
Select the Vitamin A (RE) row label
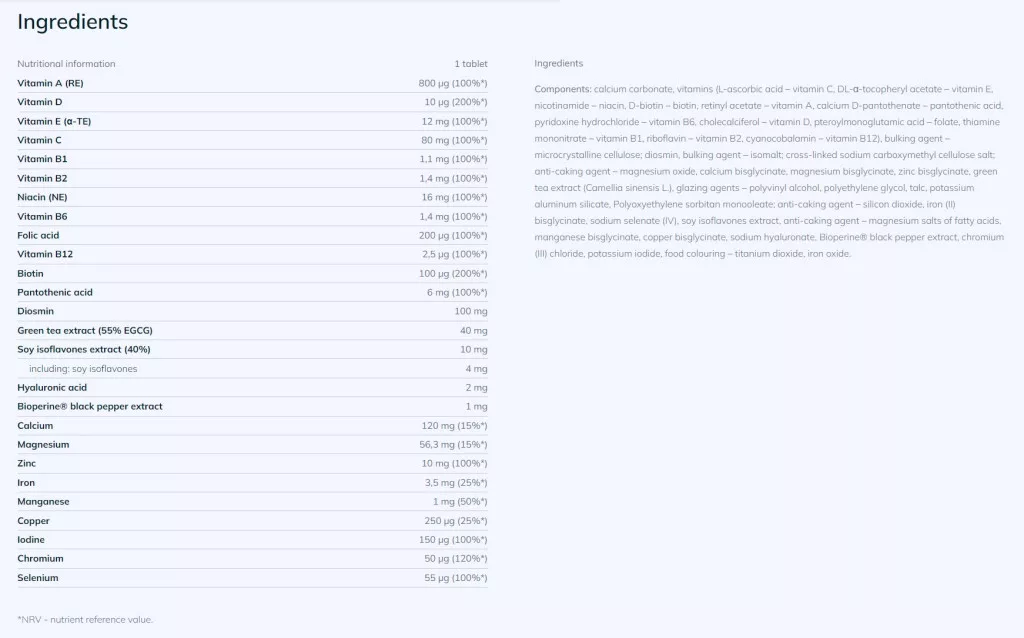tap(50, 83)
